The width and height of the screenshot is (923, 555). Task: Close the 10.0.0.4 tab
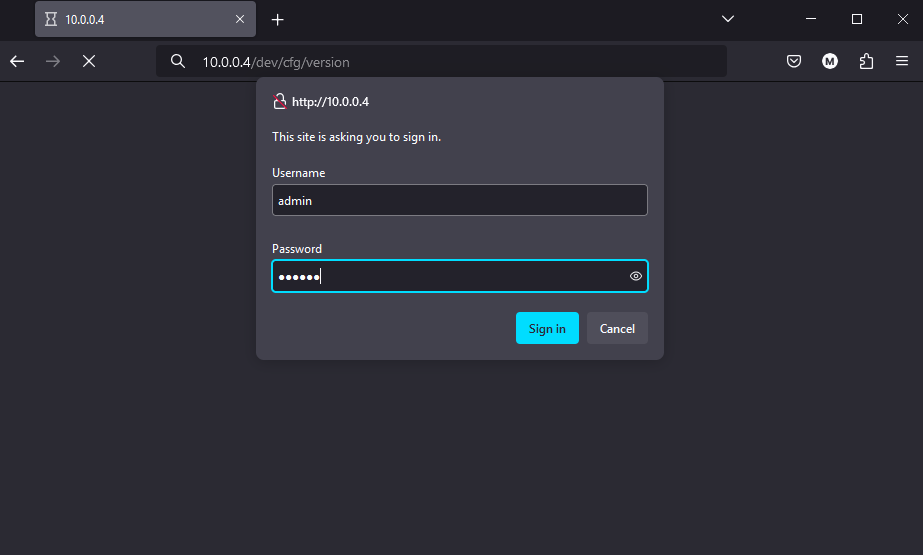[240, 19]
